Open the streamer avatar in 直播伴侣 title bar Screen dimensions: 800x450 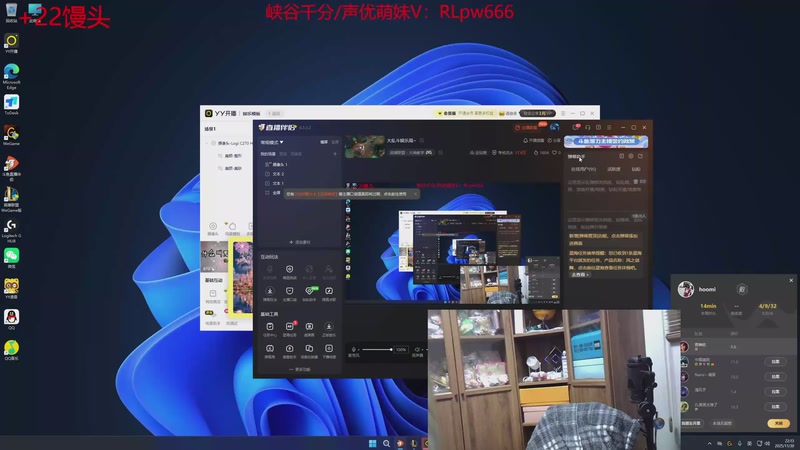[x=555, y=127]
